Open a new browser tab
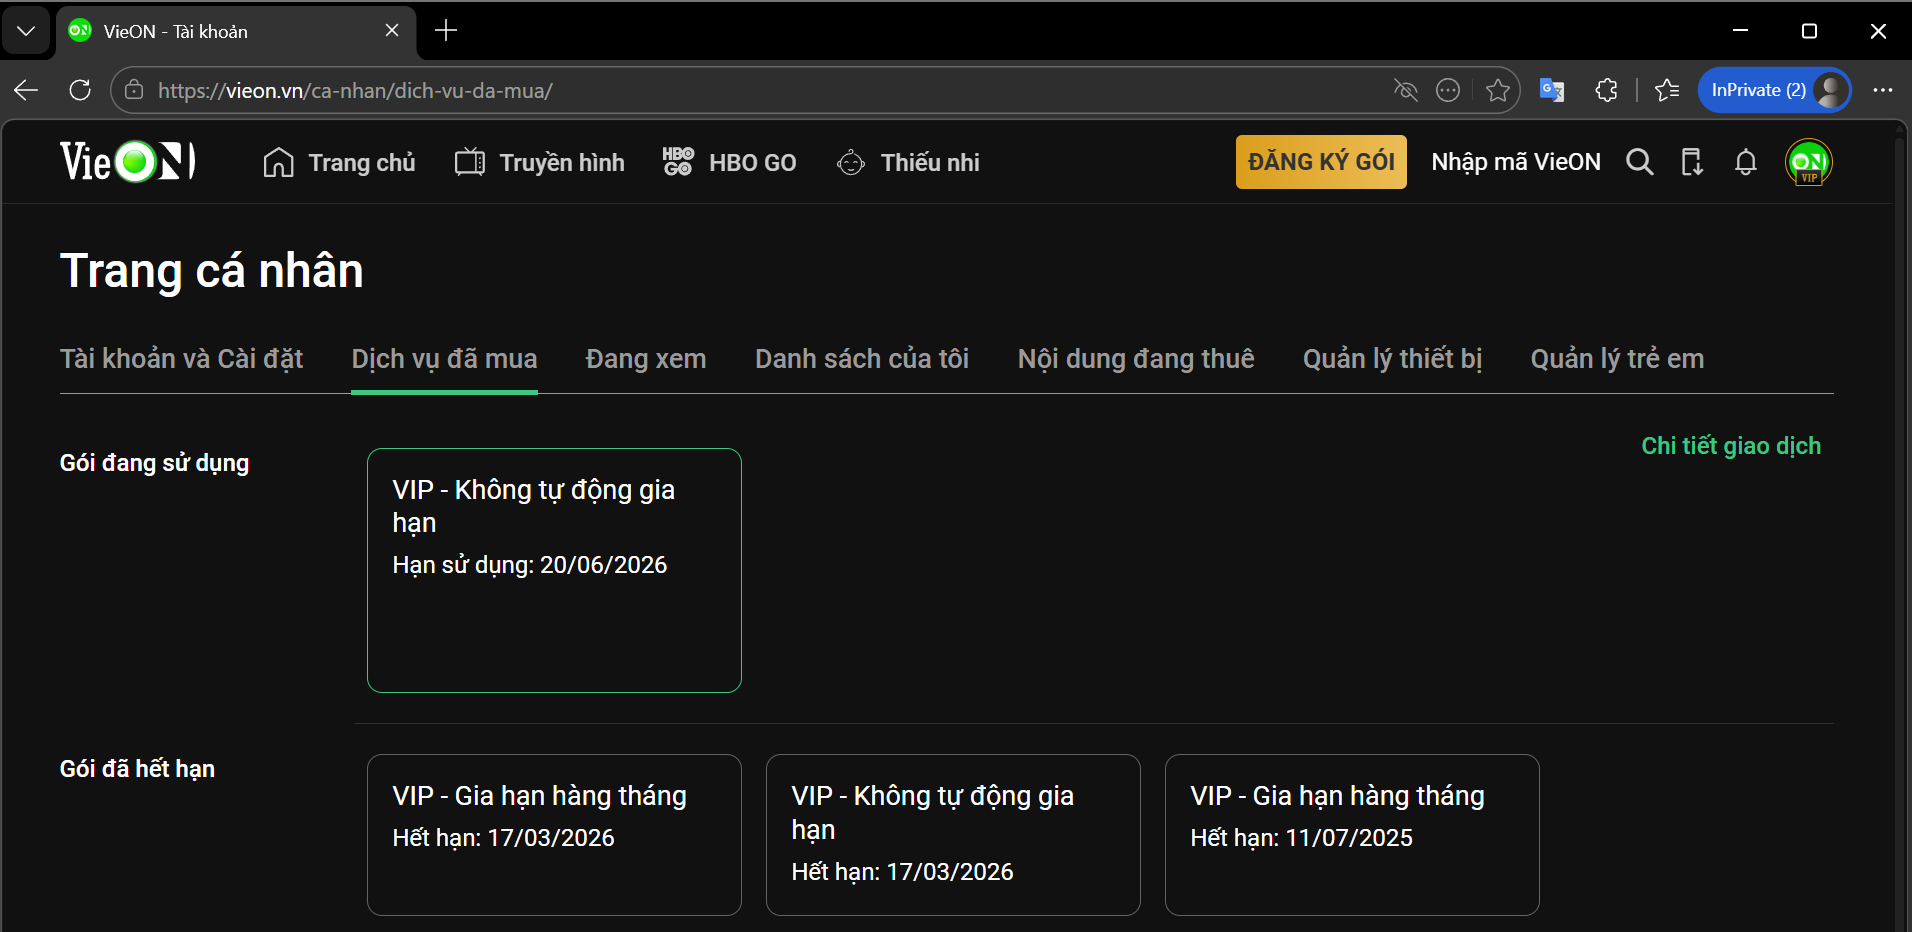 446,31
